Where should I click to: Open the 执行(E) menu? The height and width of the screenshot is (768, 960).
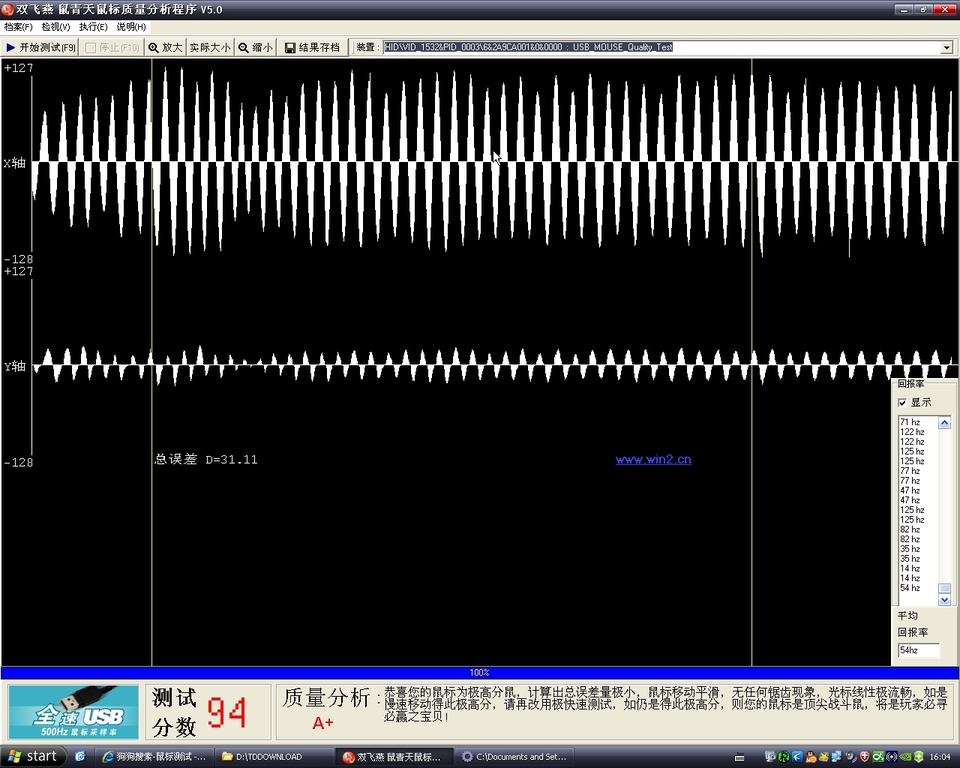tap(93, 27)
